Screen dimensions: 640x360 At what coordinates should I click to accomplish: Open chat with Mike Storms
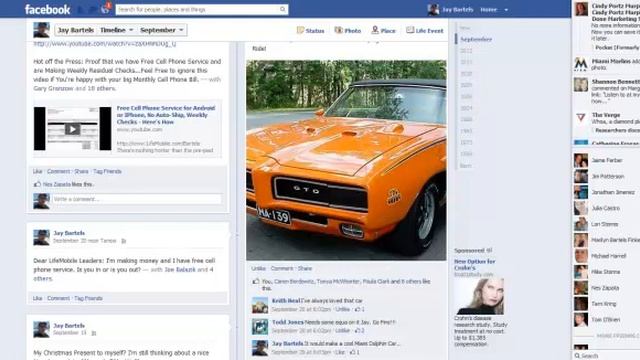(606, 272)
